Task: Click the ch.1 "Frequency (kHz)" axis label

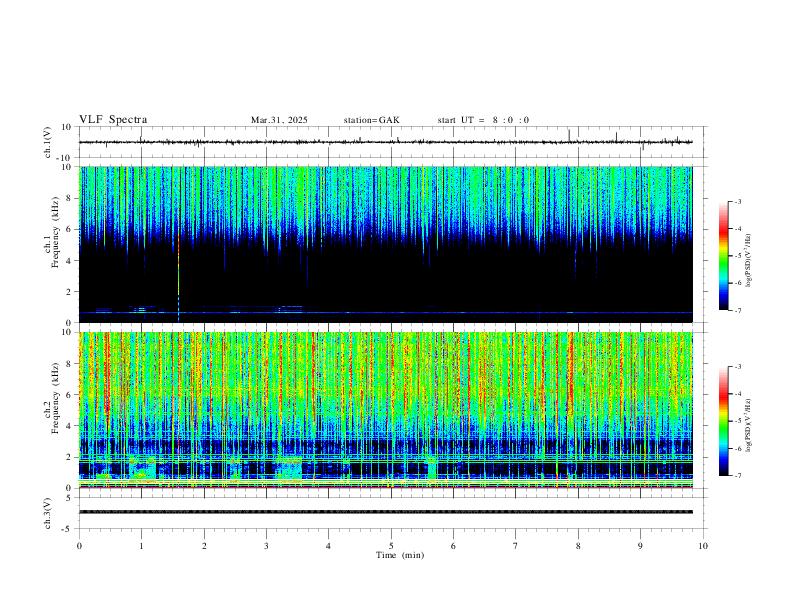Action: [55, 232]
